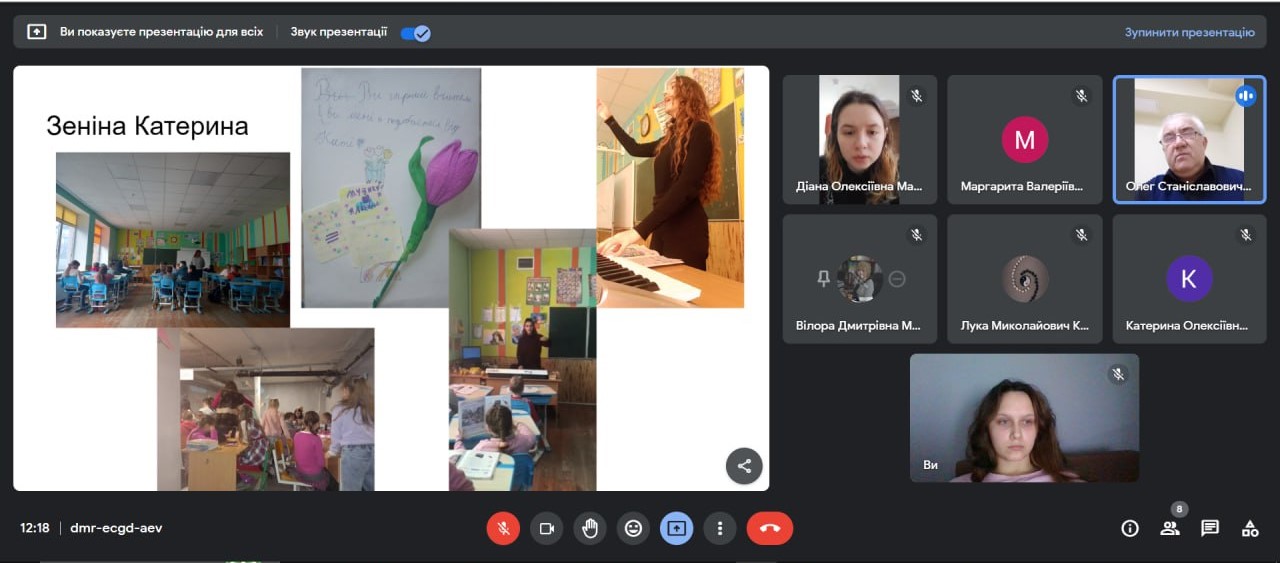
Task: Toggle the camera button in call controls
Action: (547, 528)
